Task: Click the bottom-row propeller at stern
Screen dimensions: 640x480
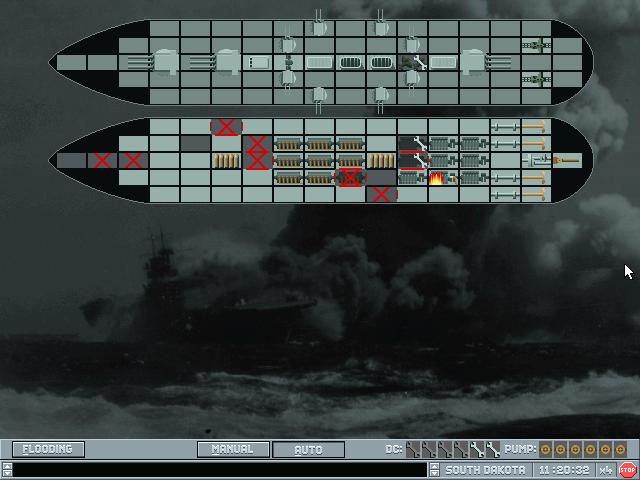Action: coord(534,195)
